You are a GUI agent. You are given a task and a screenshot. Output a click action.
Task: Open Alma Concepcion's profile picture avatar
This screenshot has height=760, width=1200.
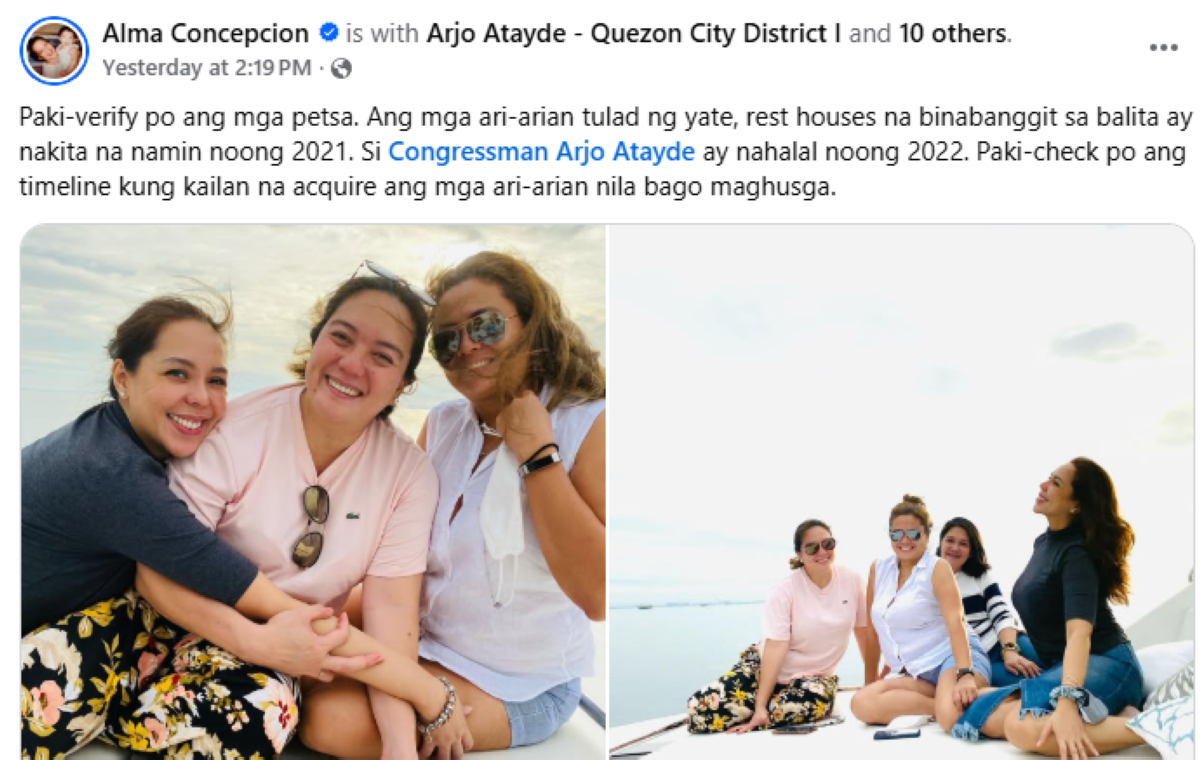[x=54, y=50]
